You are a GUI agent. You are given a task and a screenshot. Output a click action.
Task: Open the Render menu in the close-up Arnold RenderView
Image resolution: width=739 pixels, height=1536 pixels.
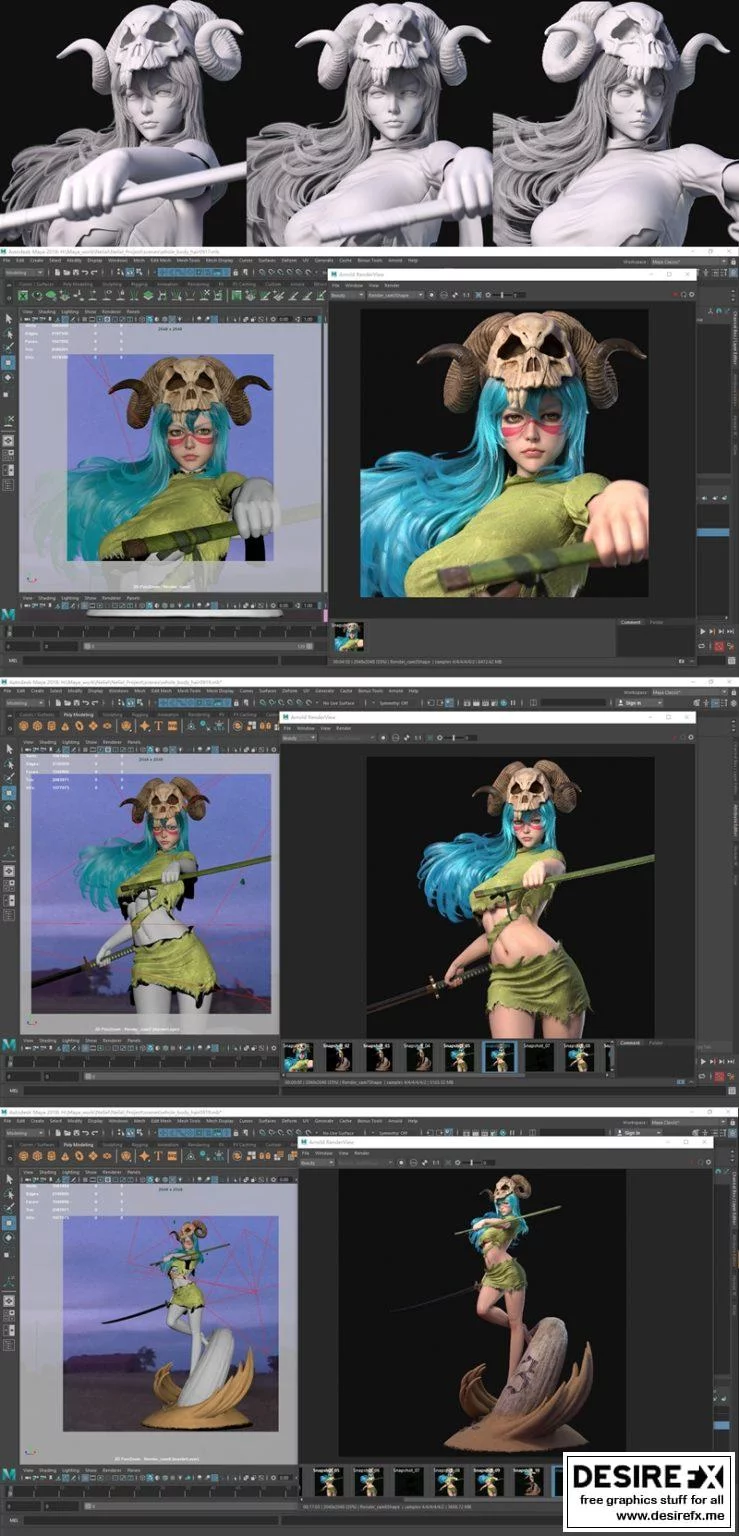(x=392, y=285)
